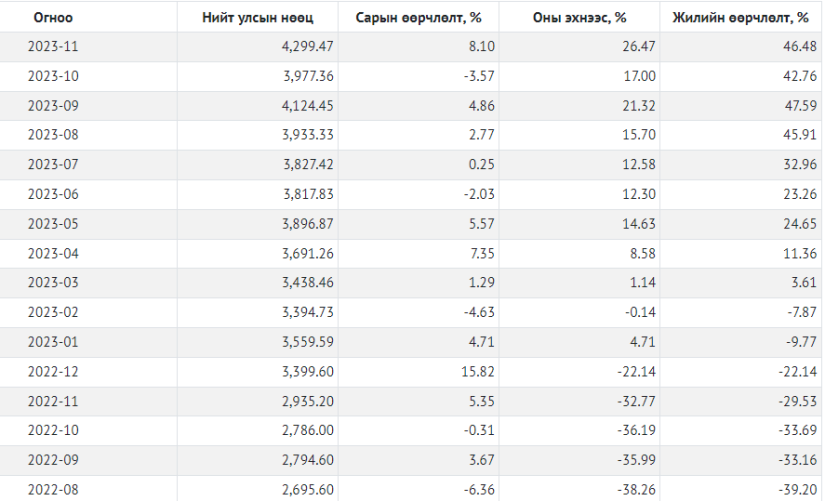This screenshot has width=825, height=501.
Task: Select the 8.58 year-to-date value
Action: [642, 254]
